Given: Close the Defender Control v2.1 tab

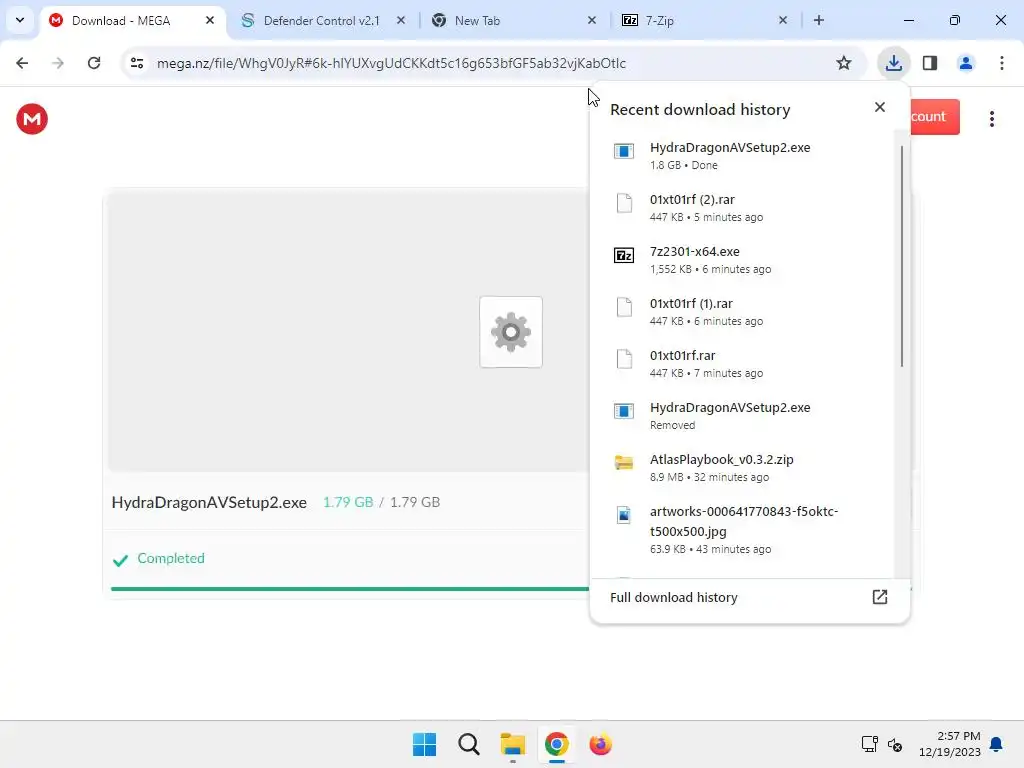Looking at the screenshot, I should coord(401,21).
